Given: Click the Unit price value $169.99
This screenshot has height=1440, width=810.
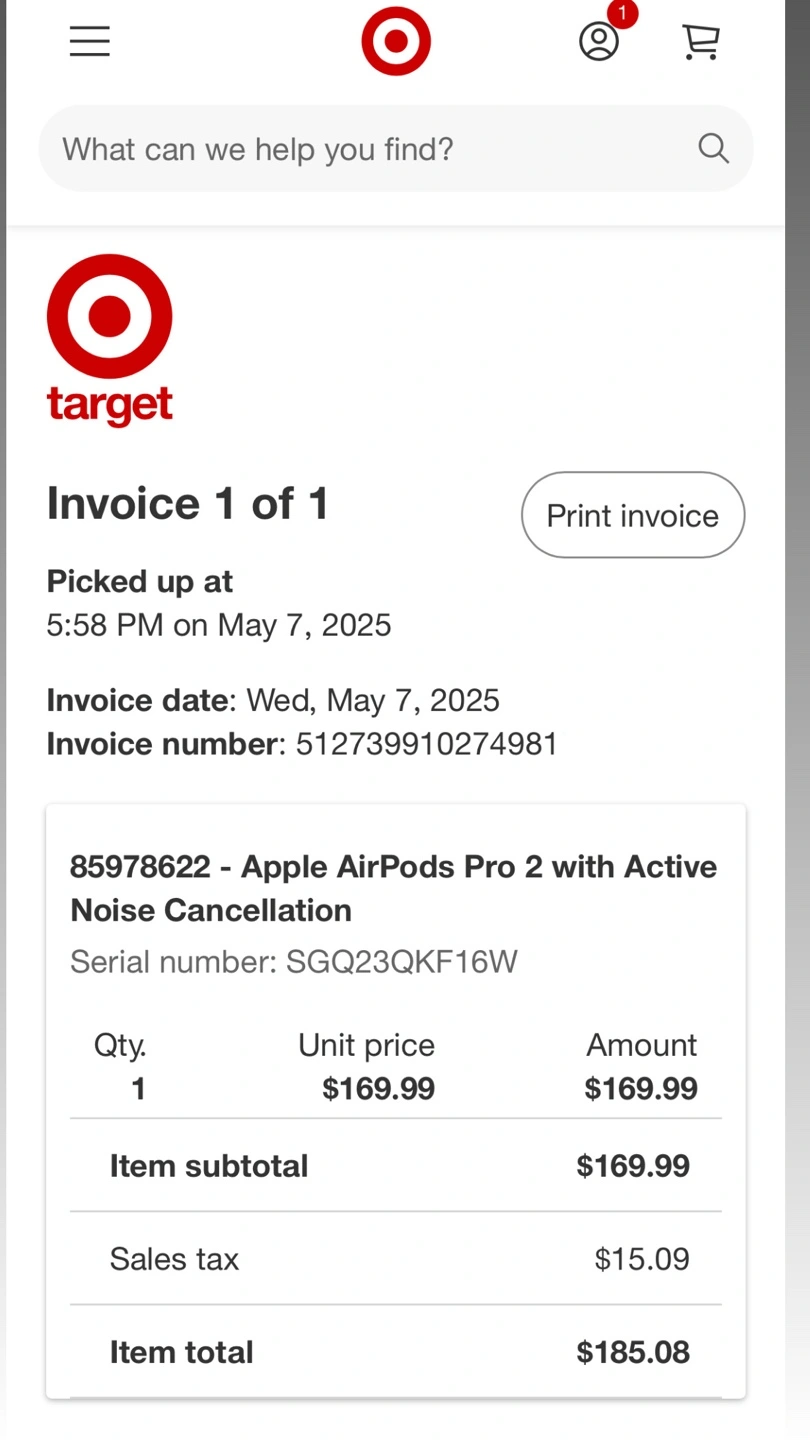Looking at the screenshot, I should [378, 1088].
